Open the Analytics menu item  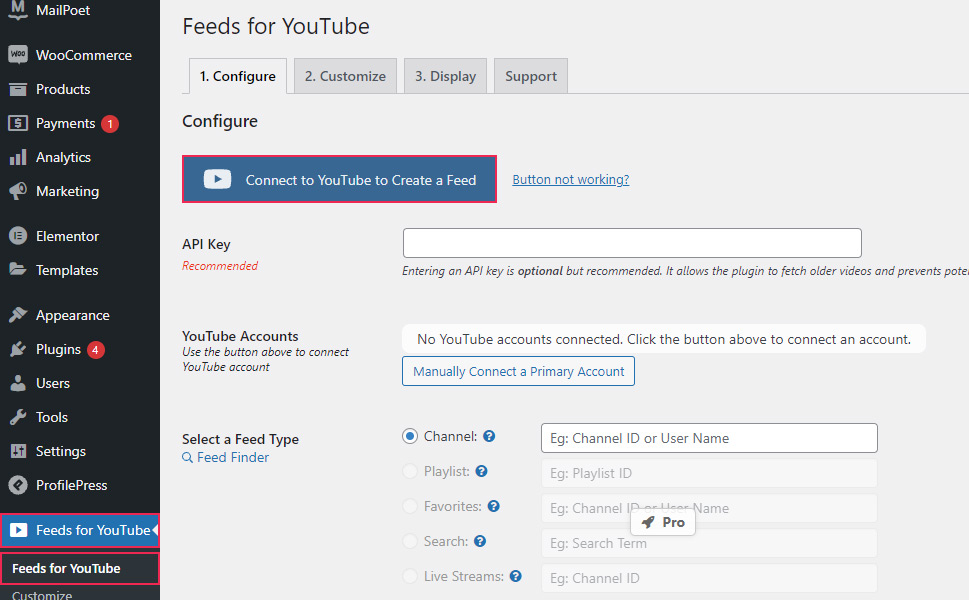(80, 157)
